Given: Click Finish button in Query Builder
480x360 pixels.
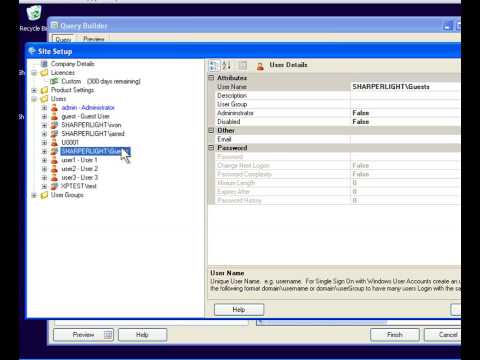Looking at the screenshot, I should point(395,335).
